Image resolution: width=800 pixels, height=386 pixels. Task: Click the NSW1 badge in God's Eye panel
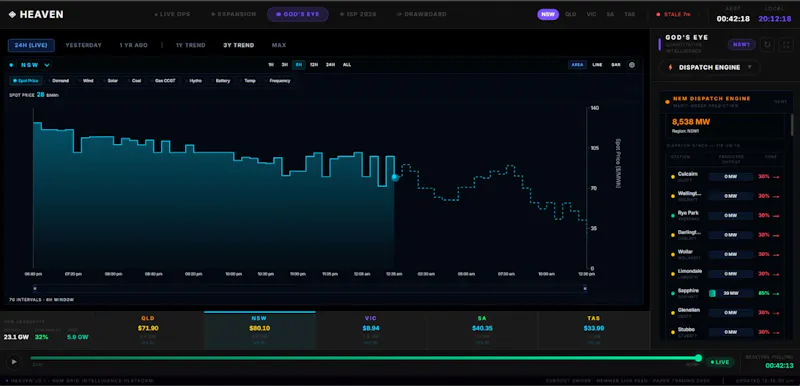[x=742, y=44]
